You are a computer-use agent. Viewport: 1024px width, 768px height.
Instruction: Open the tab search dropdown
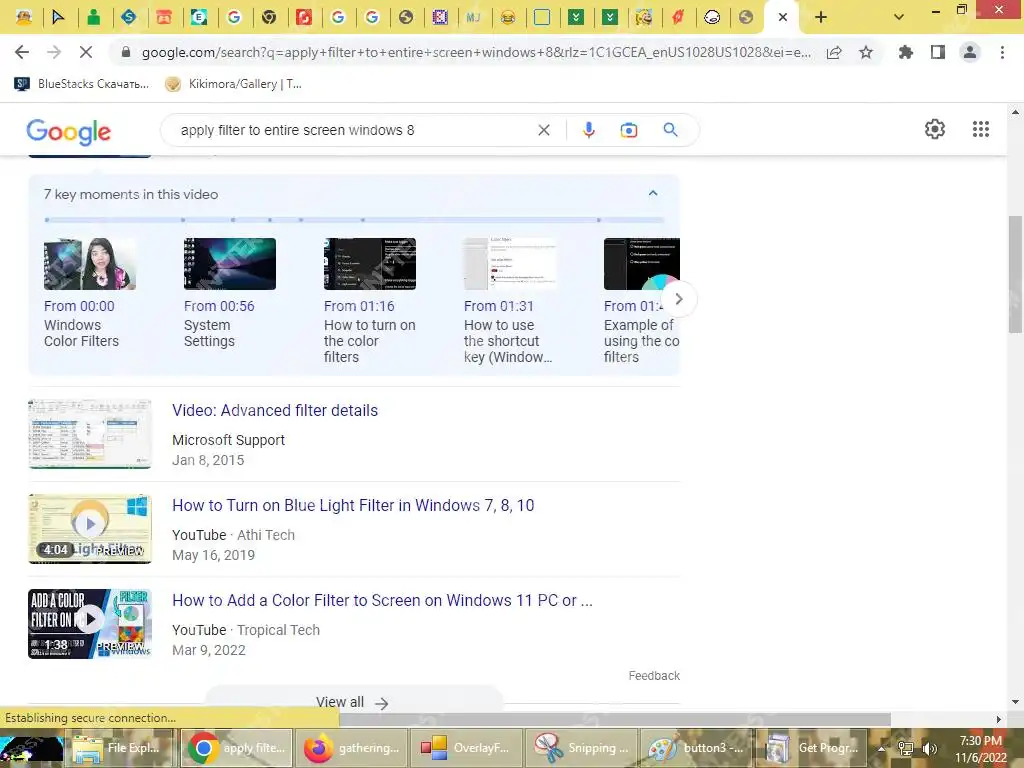pos(899,17)
